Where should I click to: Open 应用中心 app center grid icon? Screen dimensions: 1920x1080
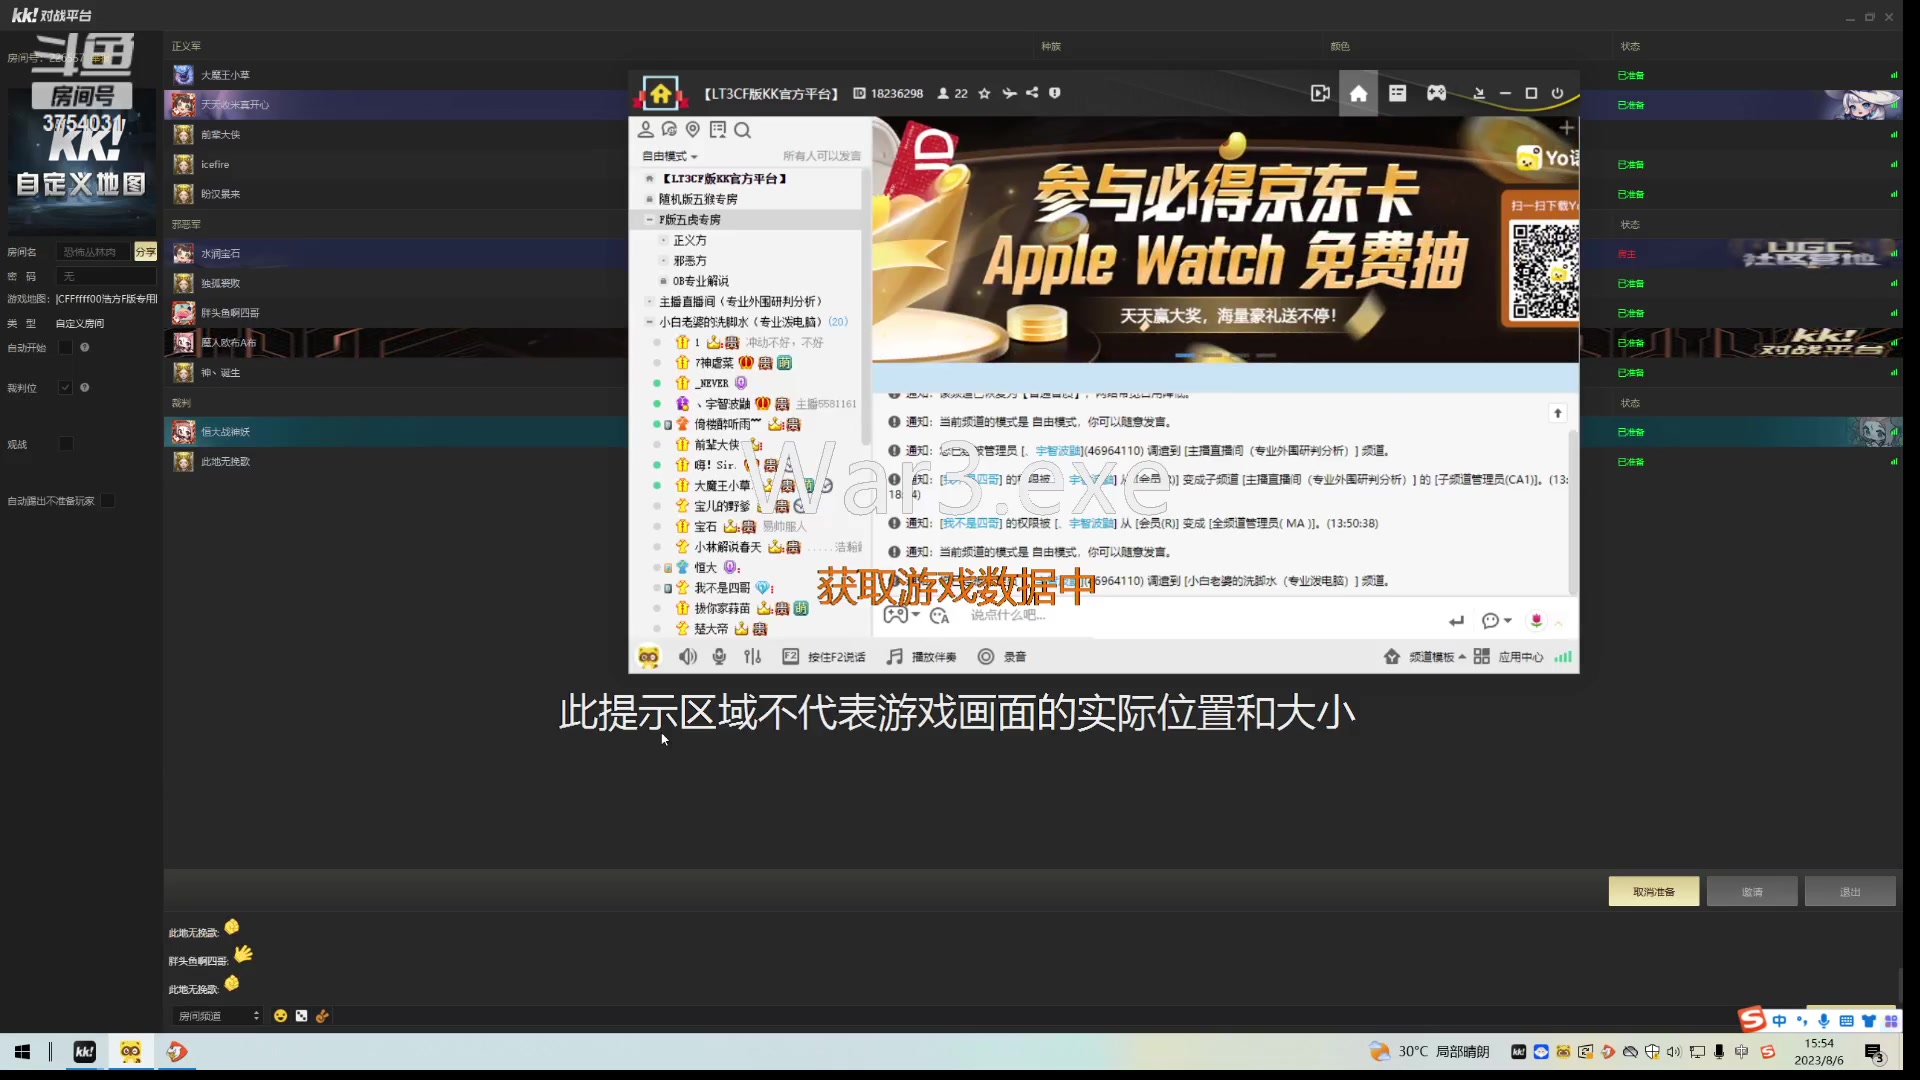pyautogui.click(x=1481, y=656)
